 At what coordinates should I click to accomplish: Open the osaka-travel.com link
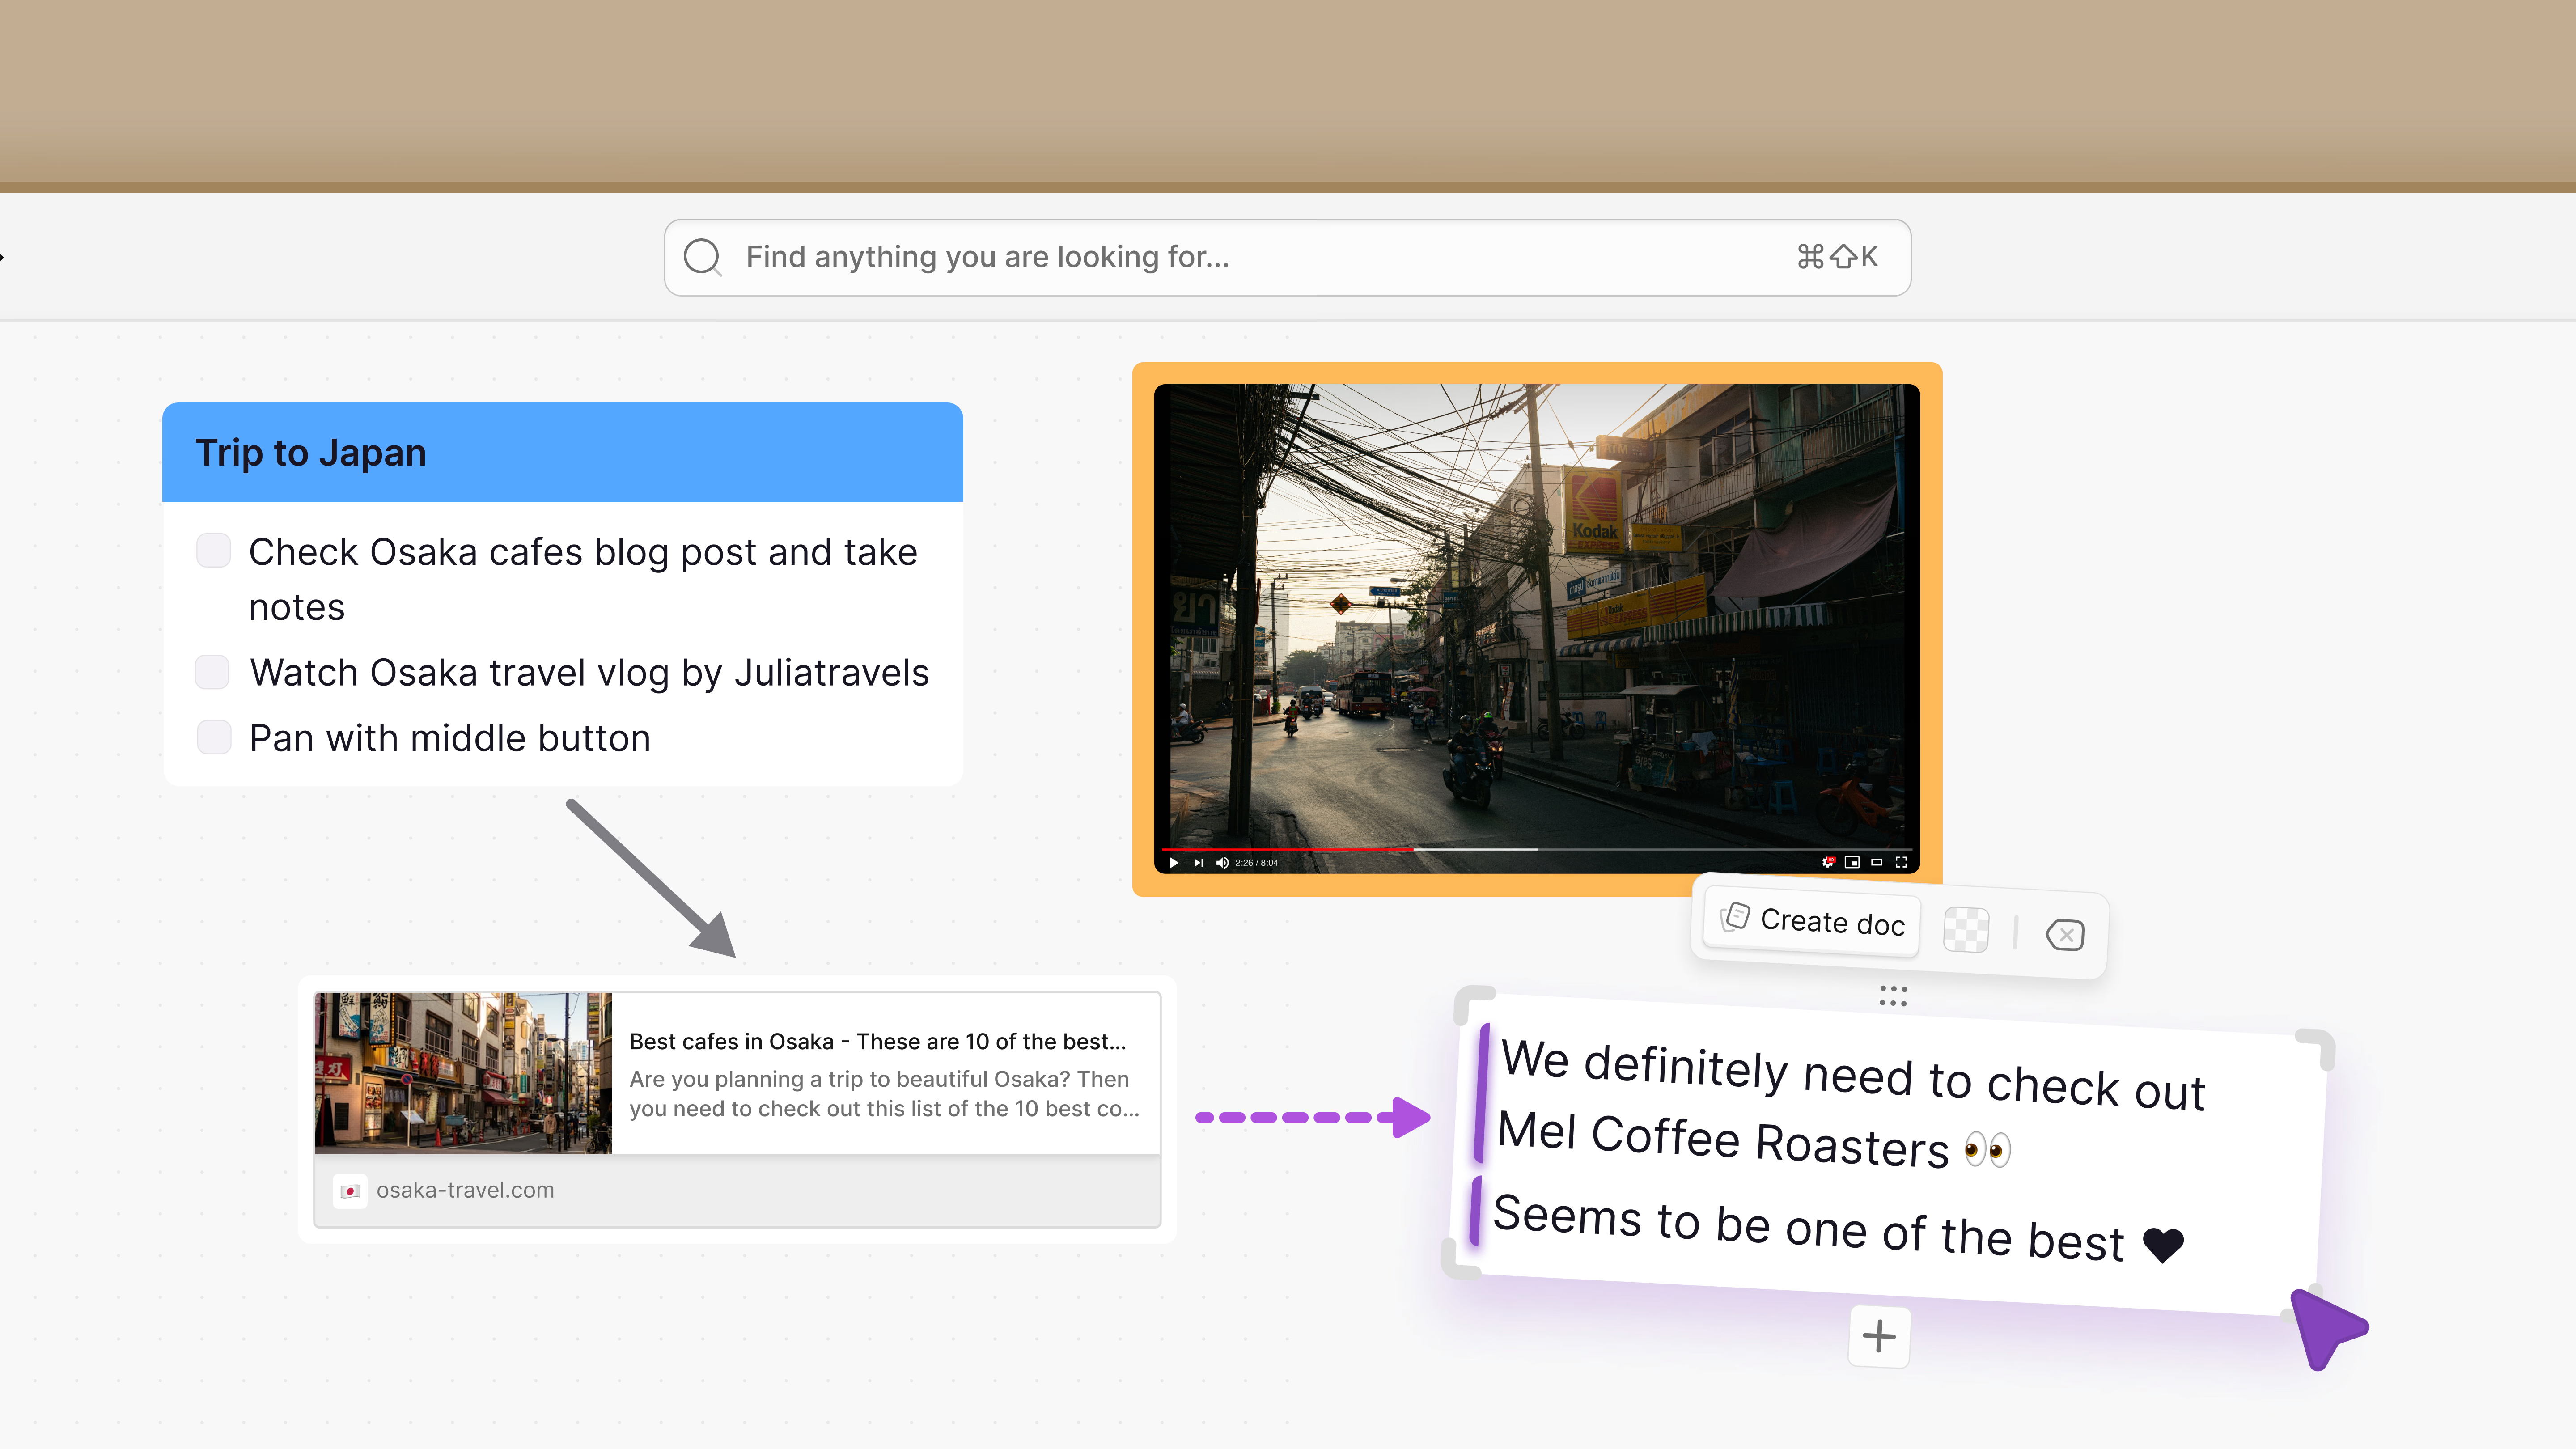tap(464, 1190)
